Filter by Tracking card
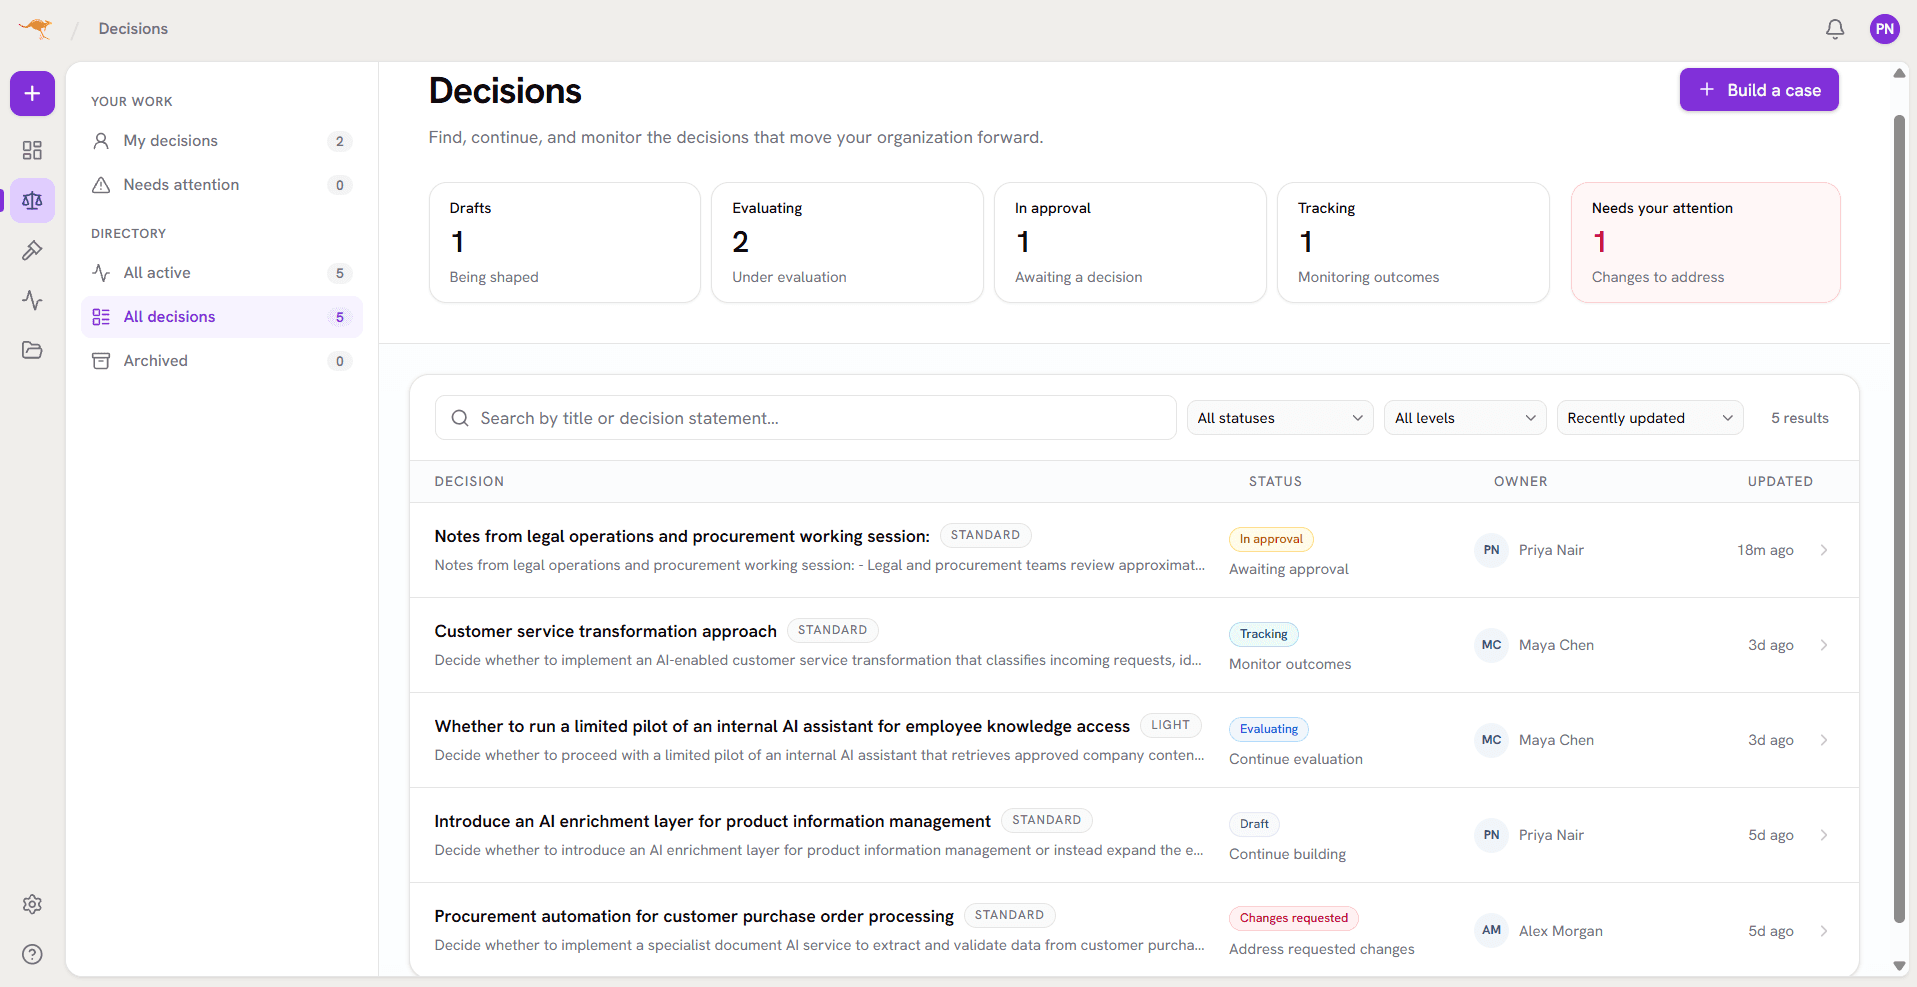This screenshot has width=1917, height=987. point(1413,242)
